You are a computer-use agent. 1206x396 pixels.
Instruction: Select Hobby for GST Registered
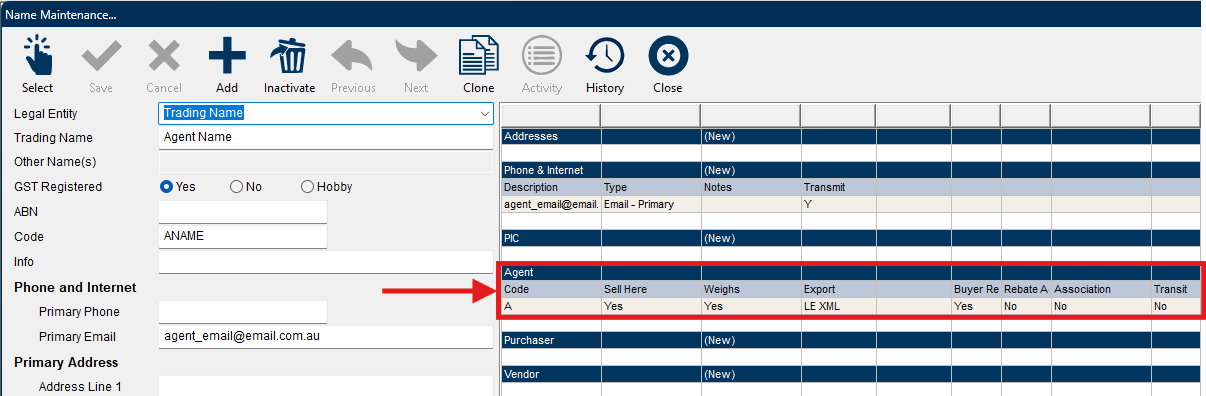coord(307,187)
